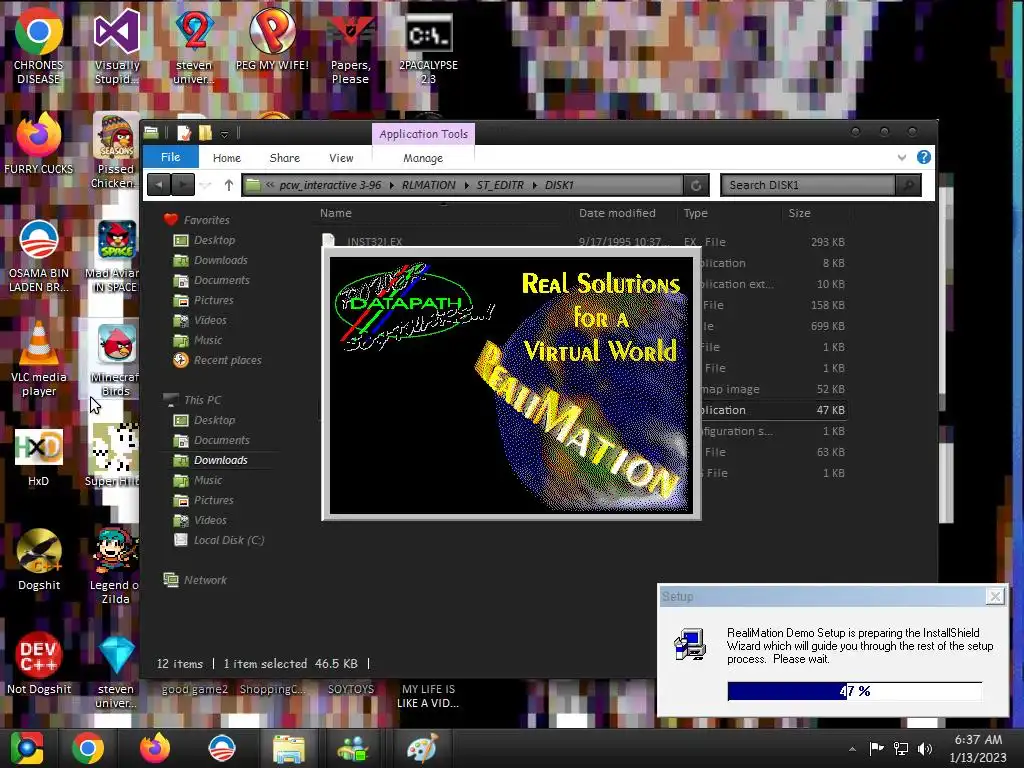Open the quick access toolbar dropdown arrow

tap(224, 134)
